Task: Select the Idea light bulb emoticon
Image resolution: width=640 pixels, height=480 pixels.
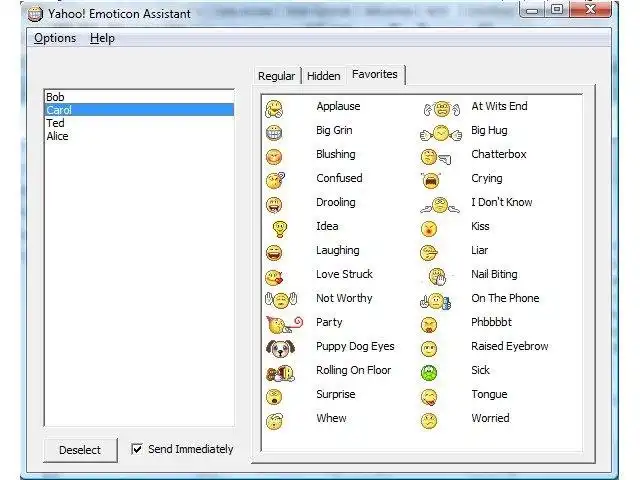Action: pos(280,229)
